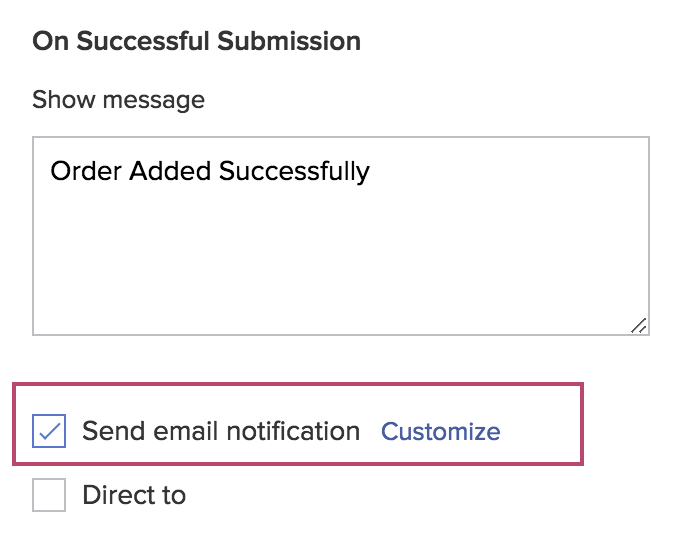Click the Send email notification label

pos(220,432)
